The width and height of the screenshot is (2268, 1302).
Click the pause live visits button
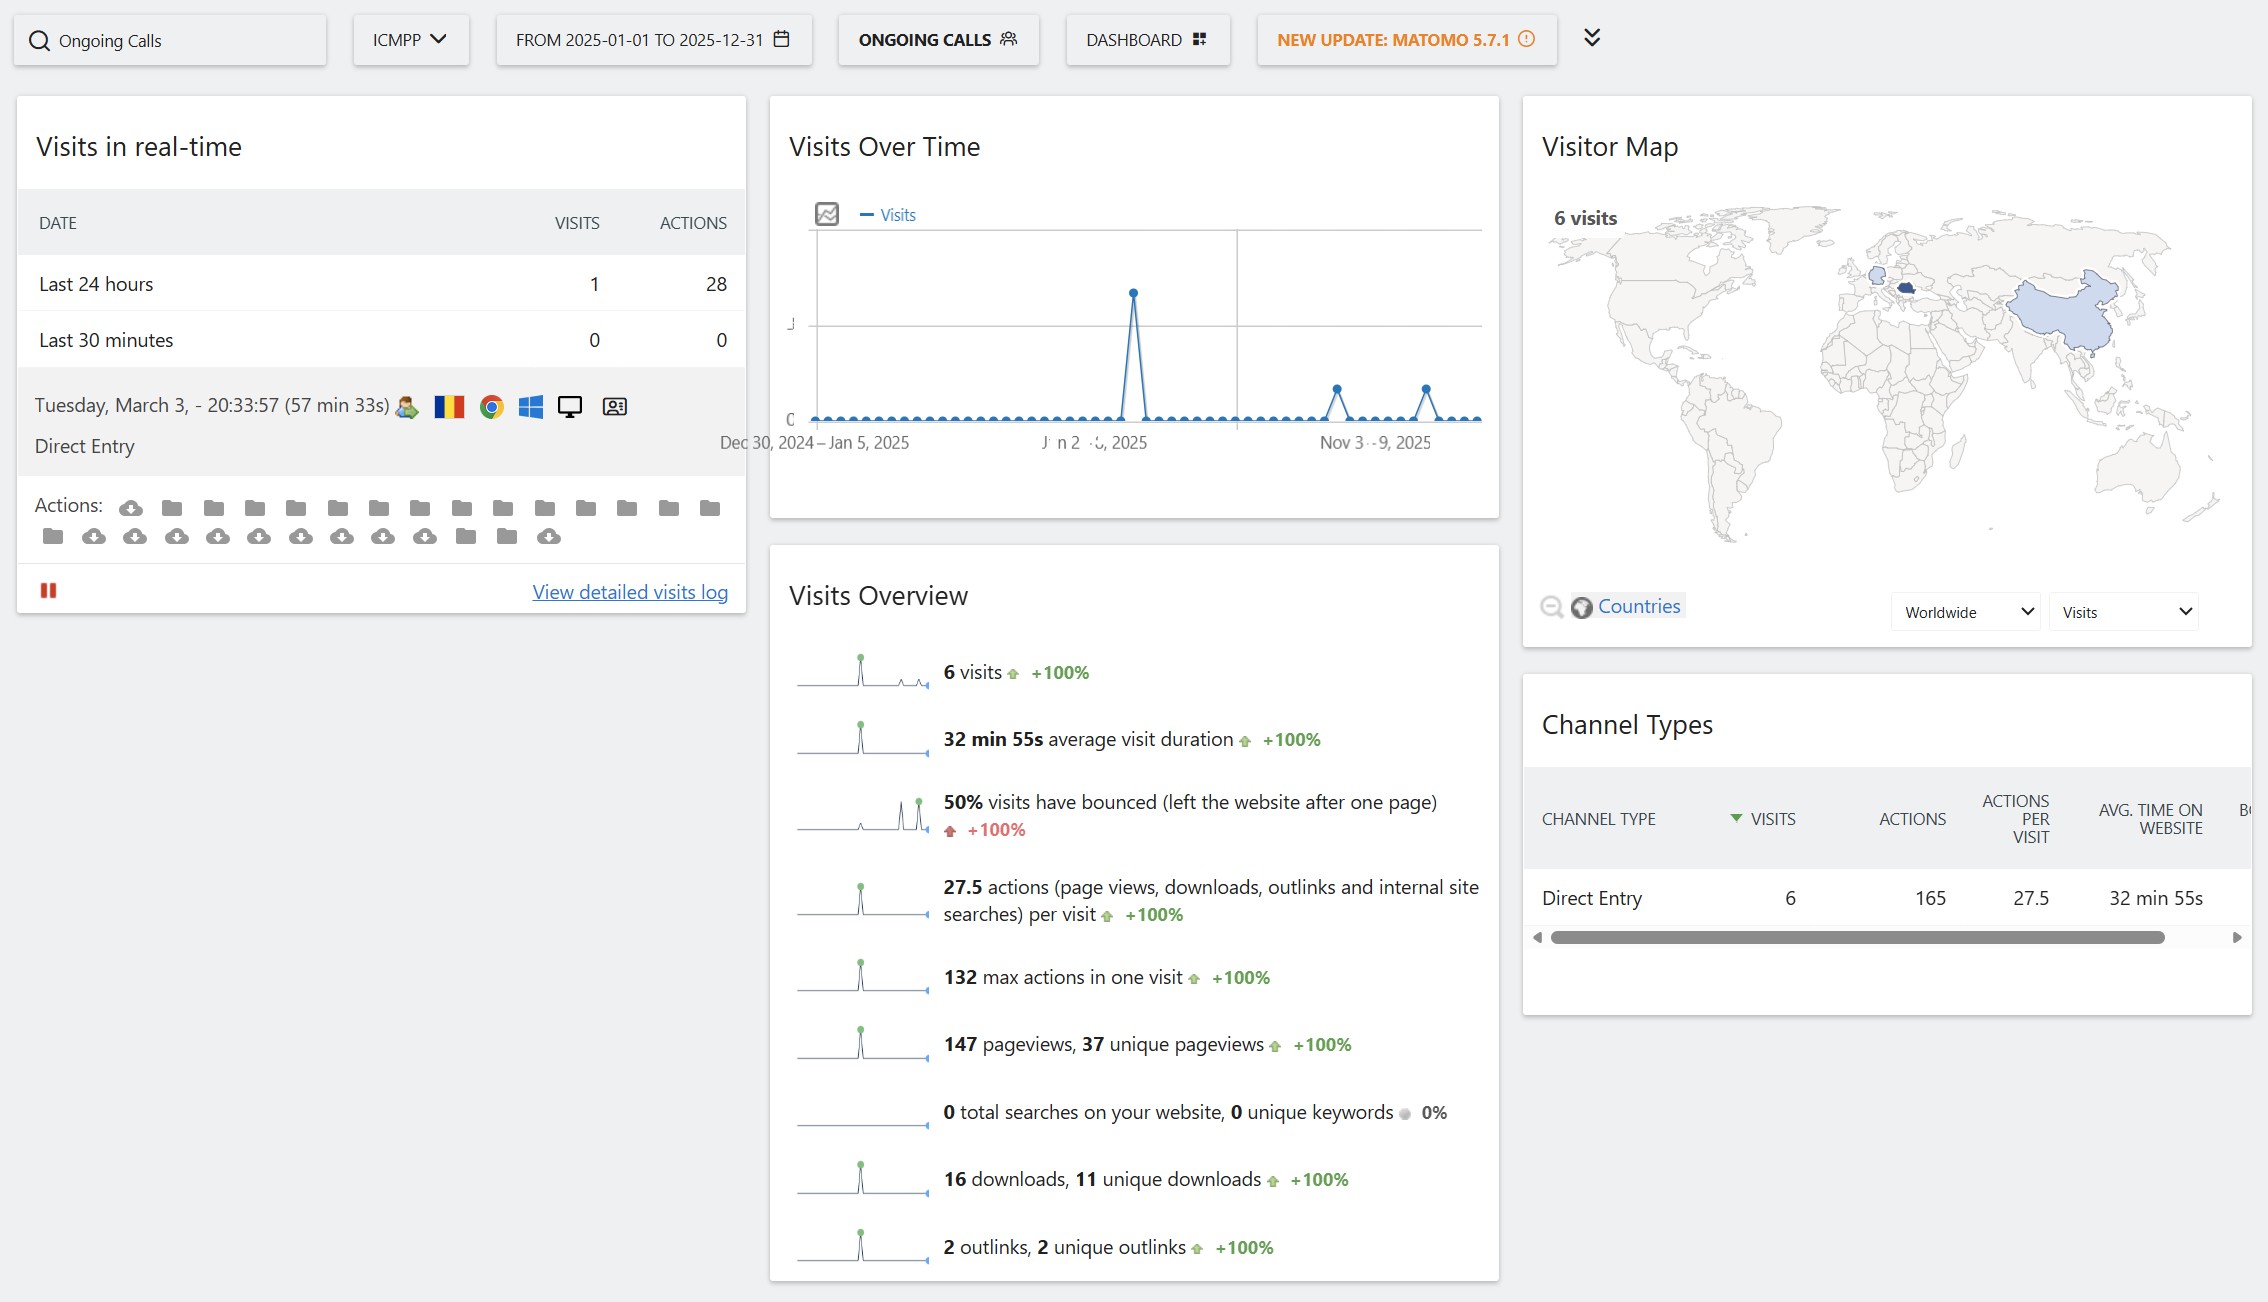[x=48, y=591]
